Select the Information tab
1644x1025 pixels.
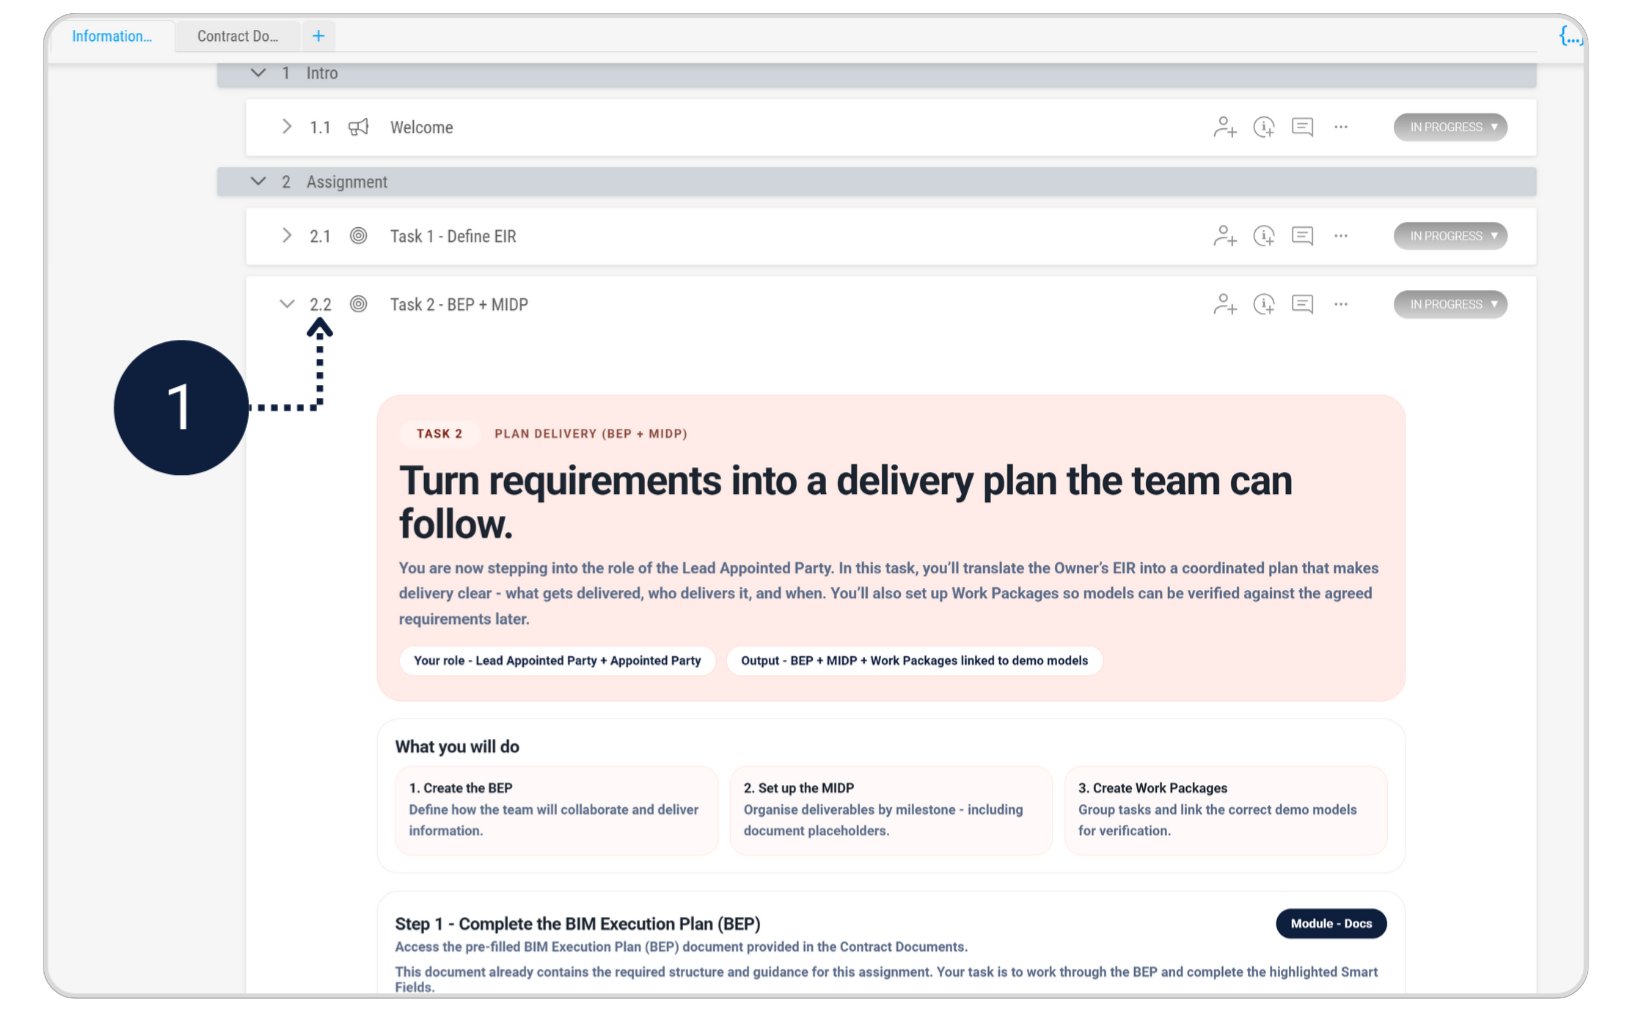pyautogui.click(x=113, y=36)
